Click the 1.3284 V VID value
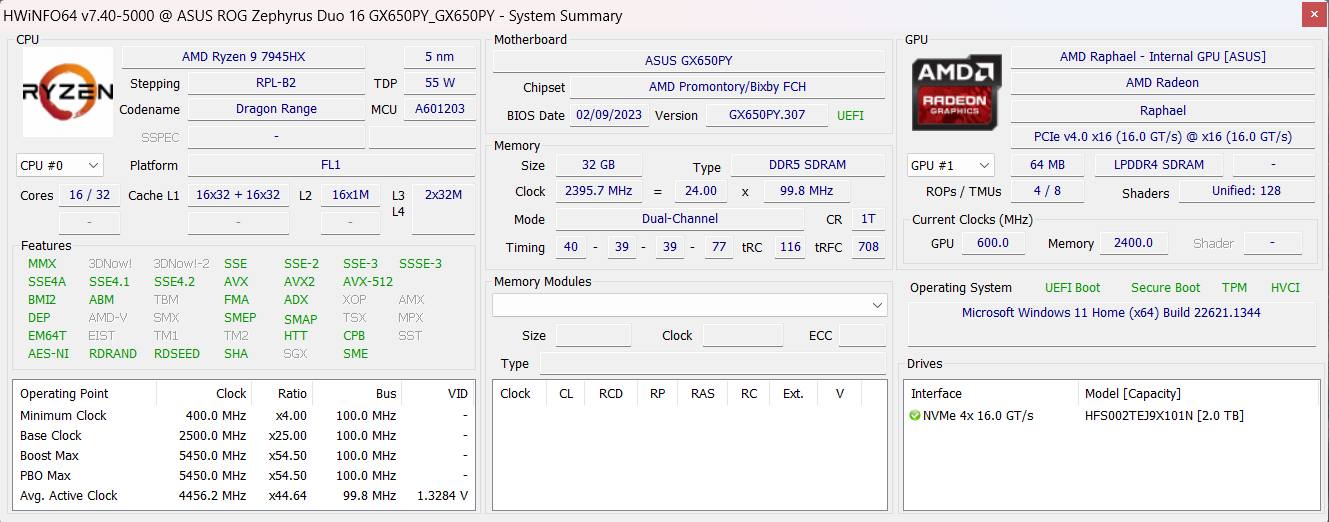The width and height of the screenshot is (1329, 522). point(442,496)
